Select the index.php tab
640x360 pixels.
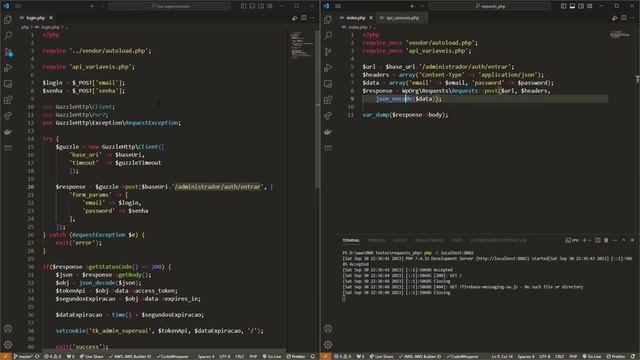[x=356, y=18]
